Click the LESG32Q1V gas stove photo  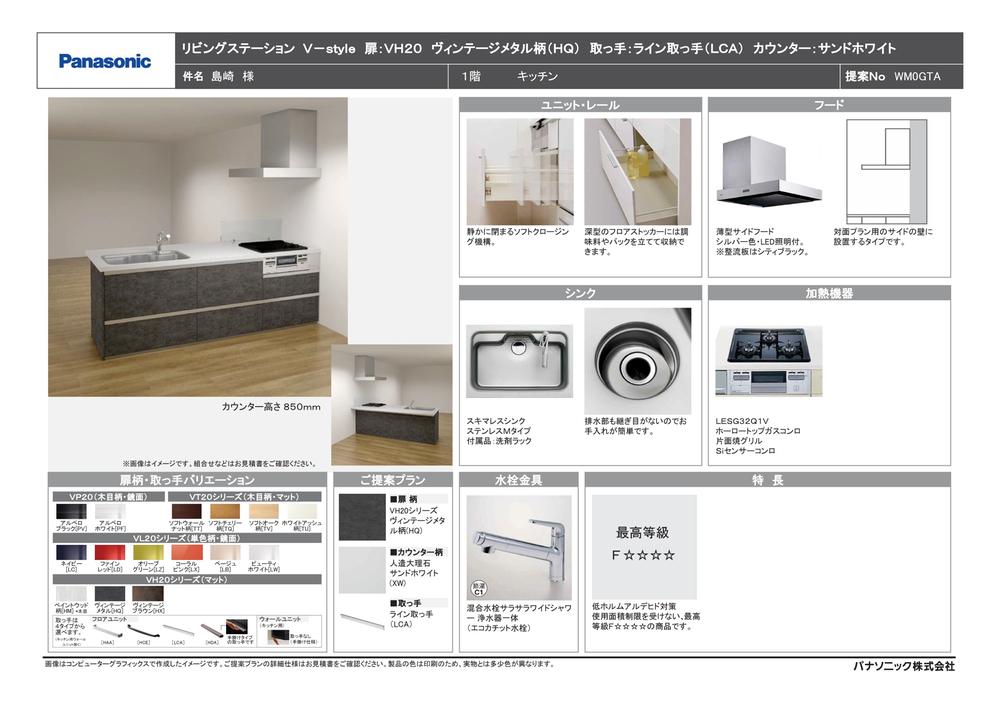[x=768, y=361]
